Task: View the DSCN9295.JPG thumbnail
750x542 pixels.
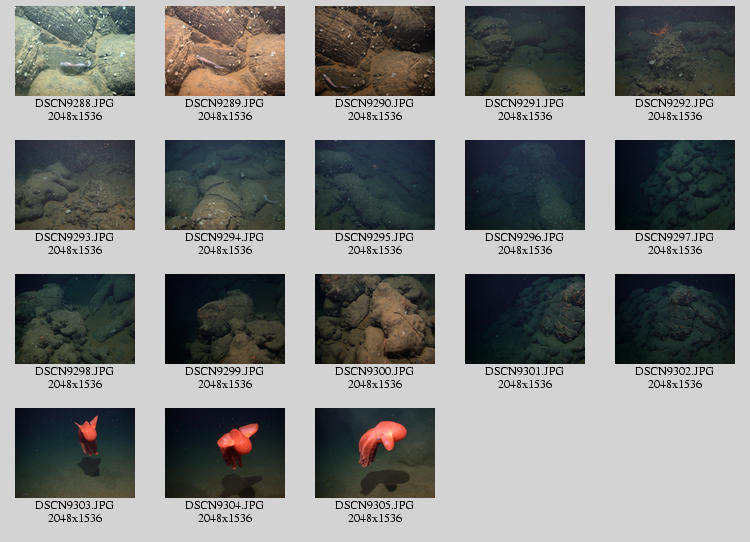Action: point(375,185)
